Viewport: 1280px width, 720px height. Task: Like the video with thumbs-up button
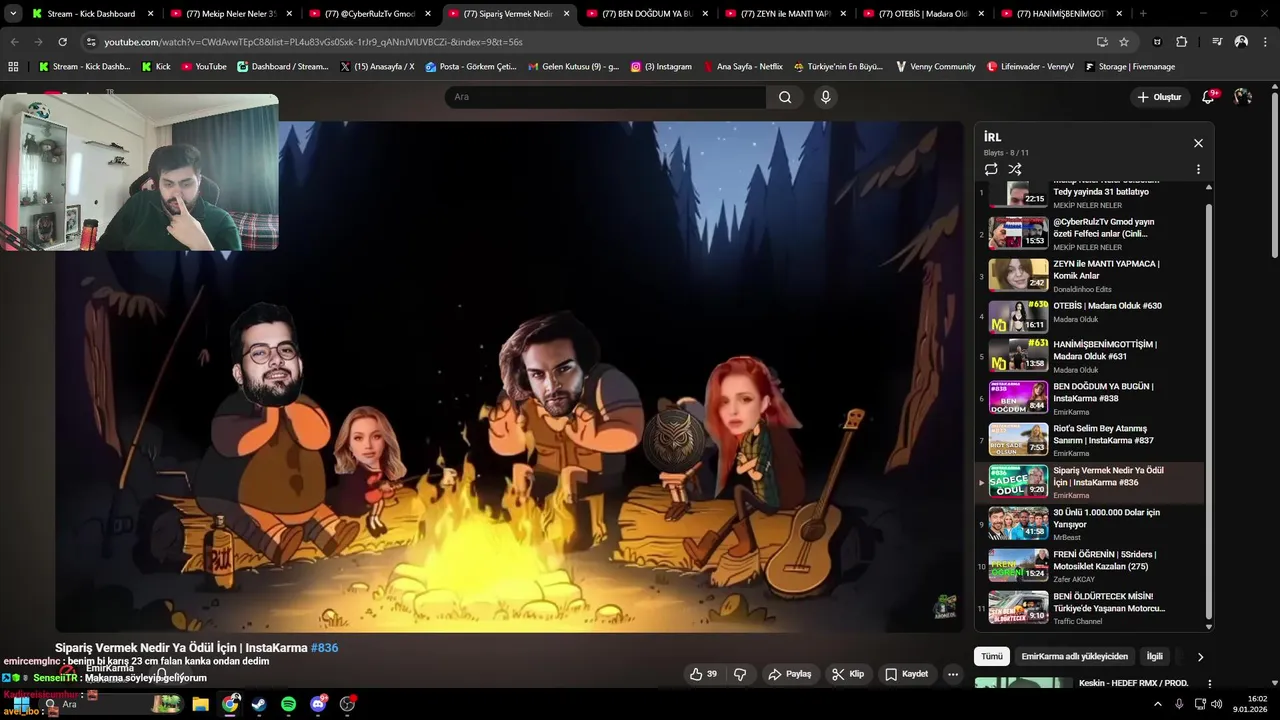click(x=704, y=674)
